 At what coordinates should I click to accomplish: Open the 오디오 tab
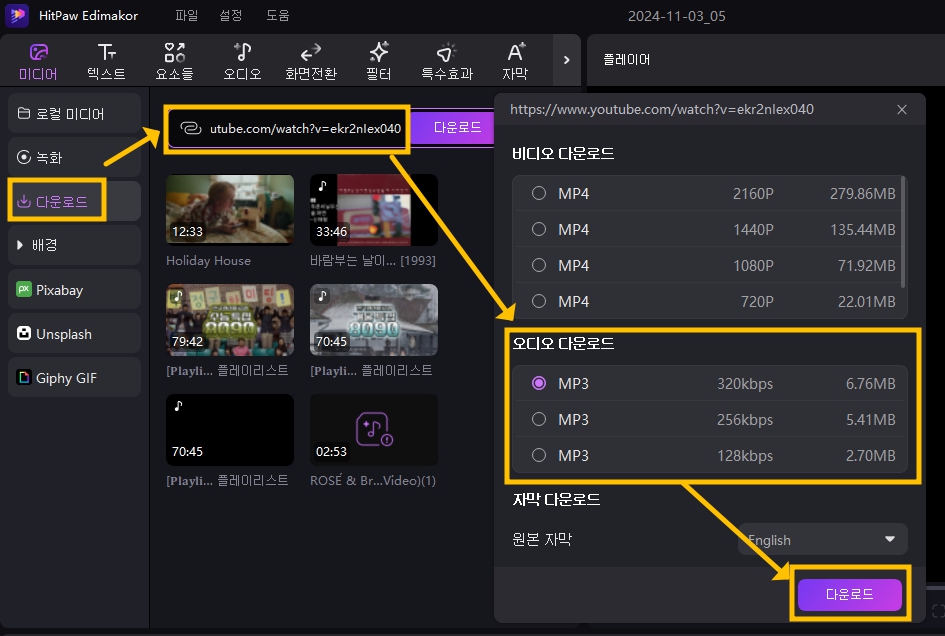pyautogui.click(x=242, y=61)
